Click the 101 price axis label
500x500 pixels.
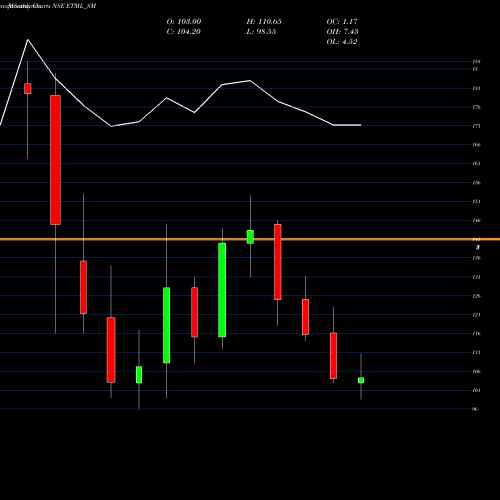point(476,390)
